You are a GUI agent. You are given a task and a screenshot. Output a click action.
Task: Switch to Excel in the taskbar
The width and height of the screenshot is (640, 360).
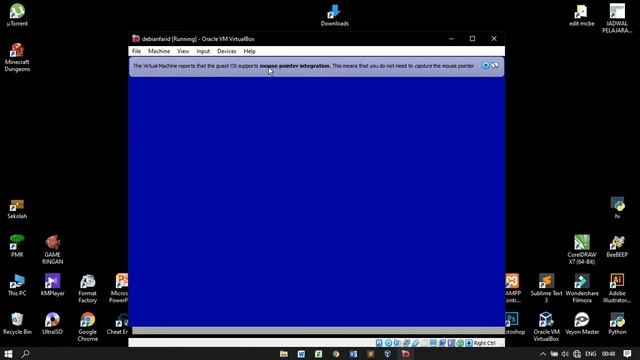point(318,354)
